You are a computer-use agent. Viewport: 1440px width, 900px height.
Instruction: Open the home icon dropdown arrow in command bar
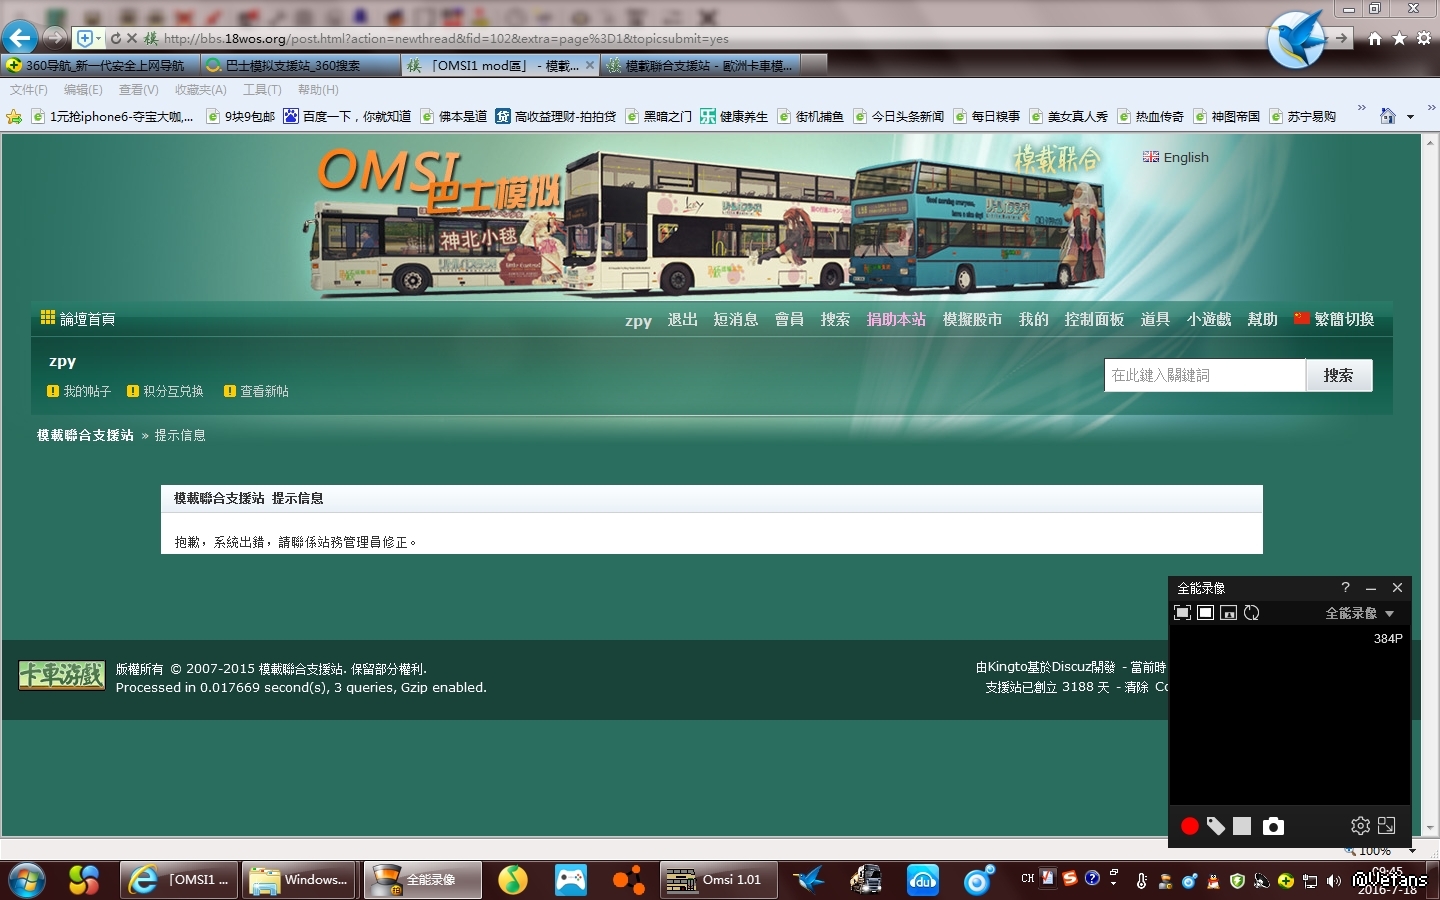(1410, 117)
